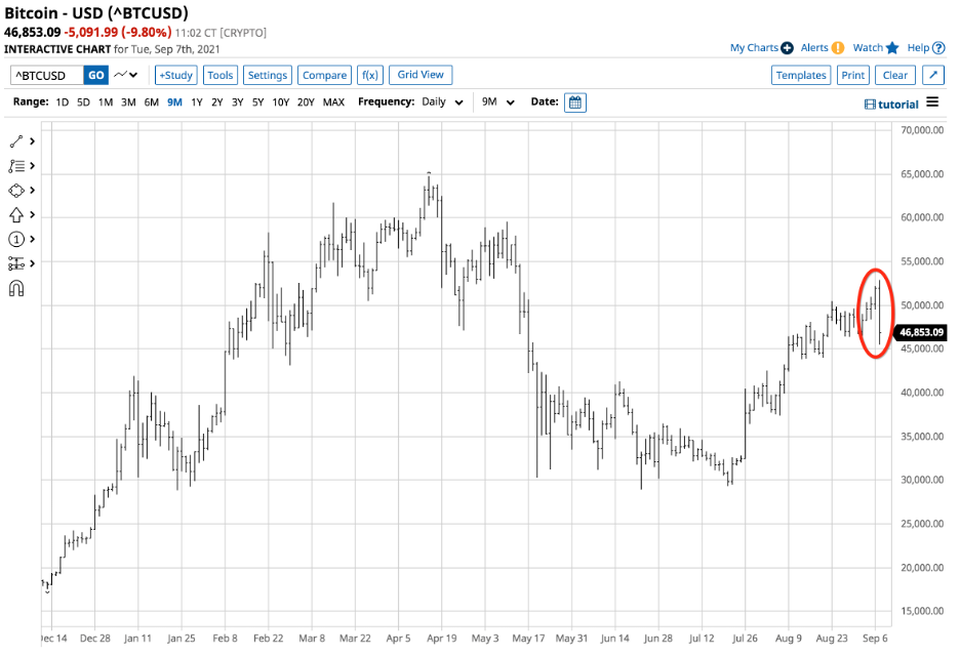Set range to 10Y

(x=280, y=102)
